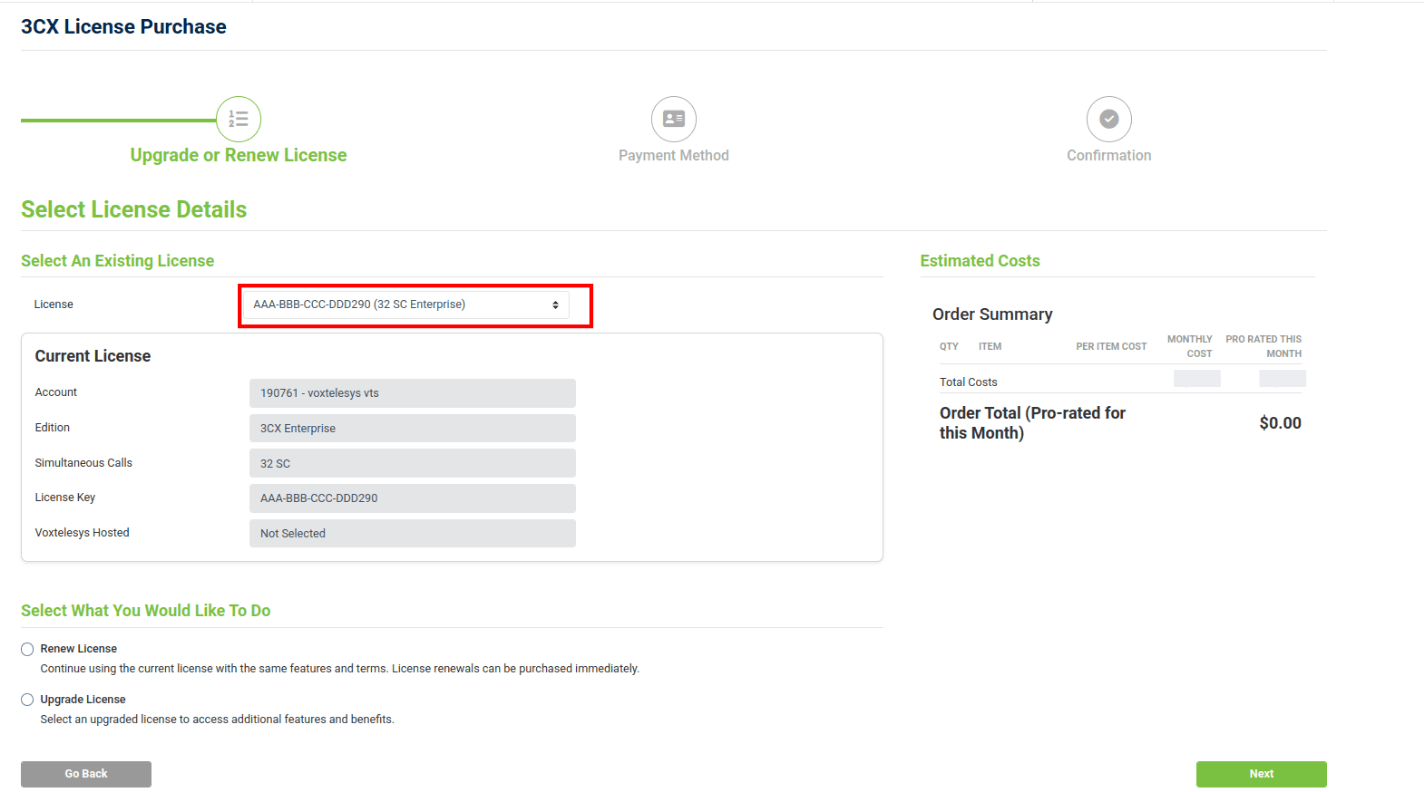
Task: Click the Simultaneous Calls label
Action: pos(84,463)
